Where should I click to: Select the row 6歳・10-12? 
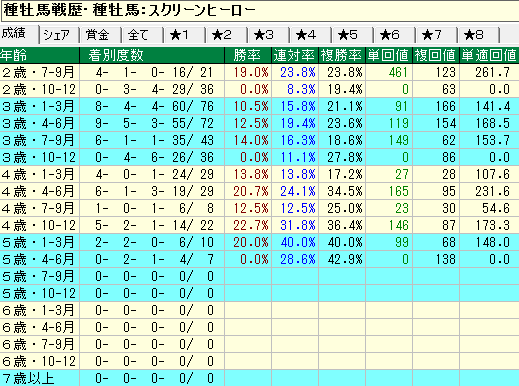point(259,361)
